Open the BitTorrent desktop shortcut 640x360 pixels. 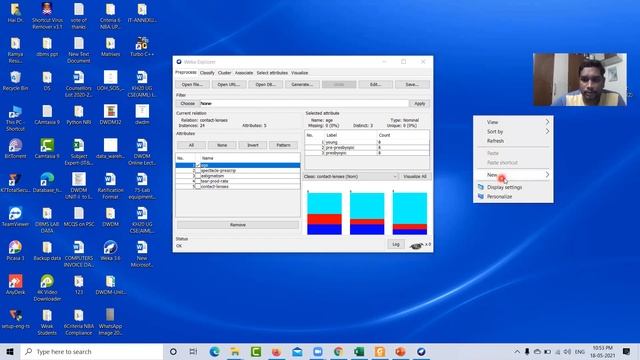(x=15, y=149)
